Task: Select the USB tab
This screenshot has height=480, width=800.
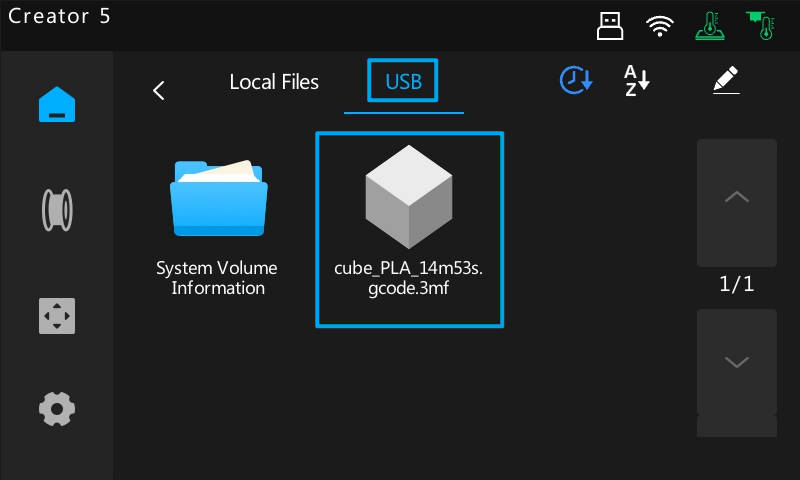Action: pos(403,81)
